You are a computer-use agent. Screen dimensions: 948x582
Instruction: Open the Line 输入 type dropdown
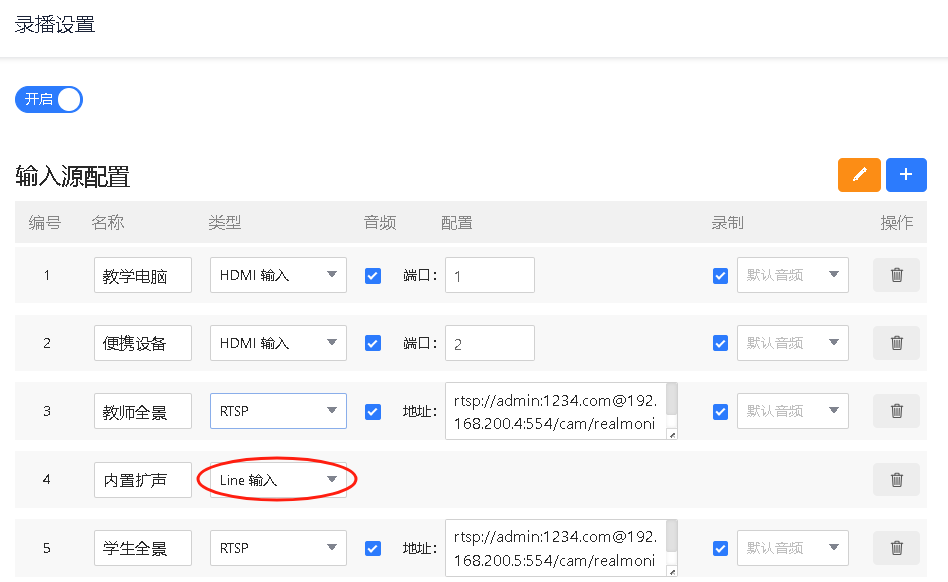point(278,480)
